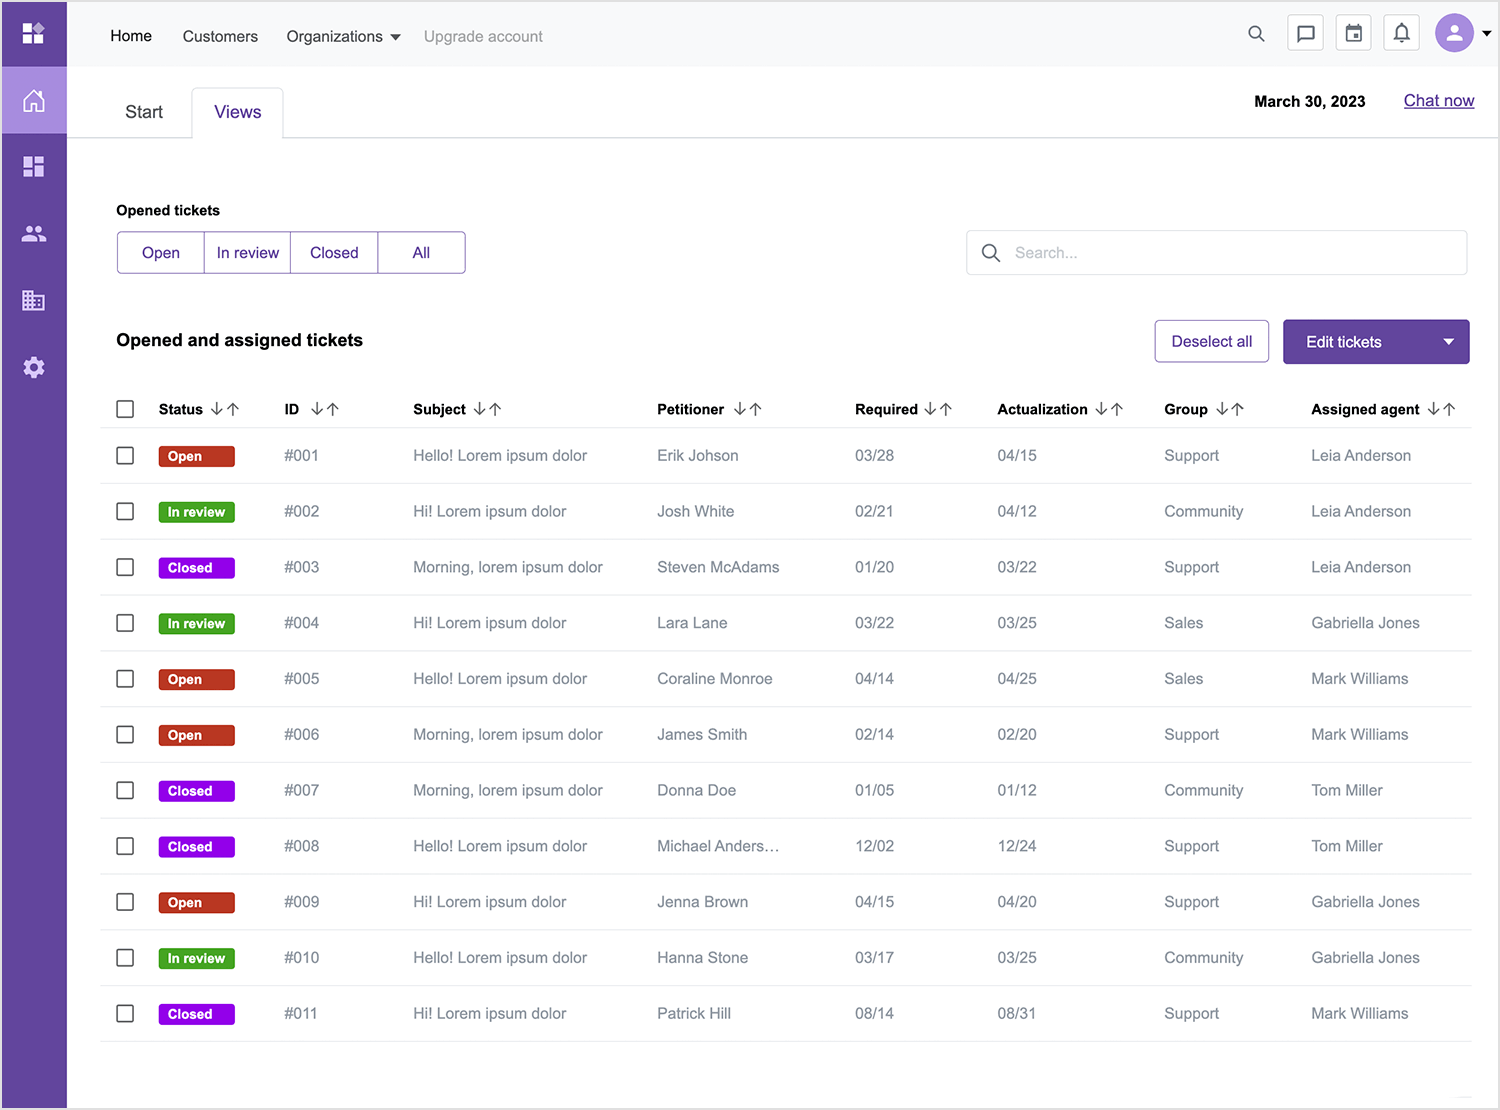Select the checkbox for ticket #005
1500x1110 pixels.
[125, 679]
